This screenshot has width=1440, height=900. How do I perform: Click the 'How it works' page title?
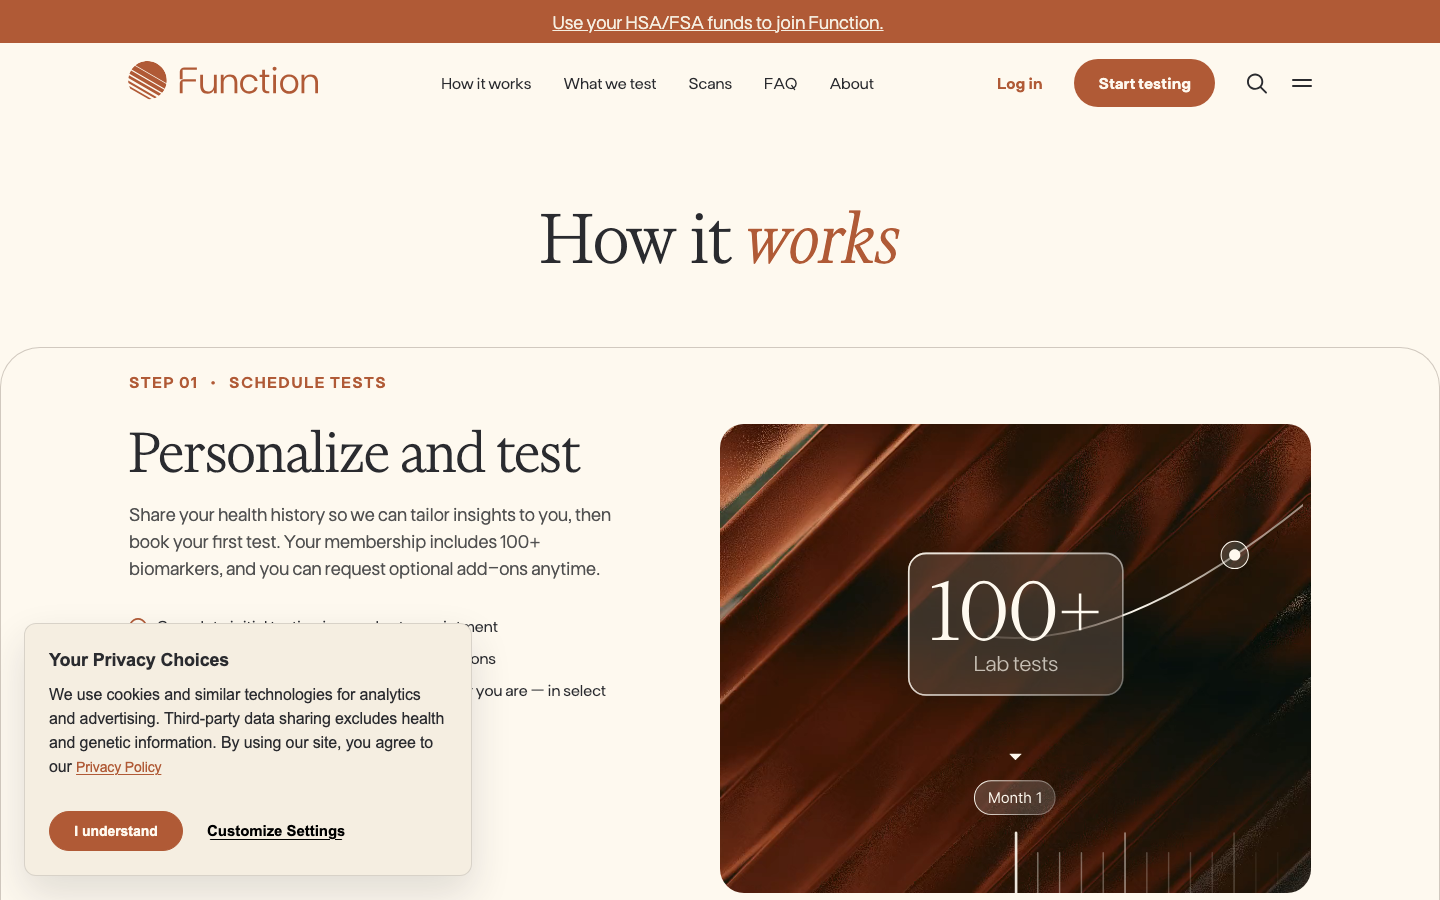pyautogui.click(x=719, y=240)
